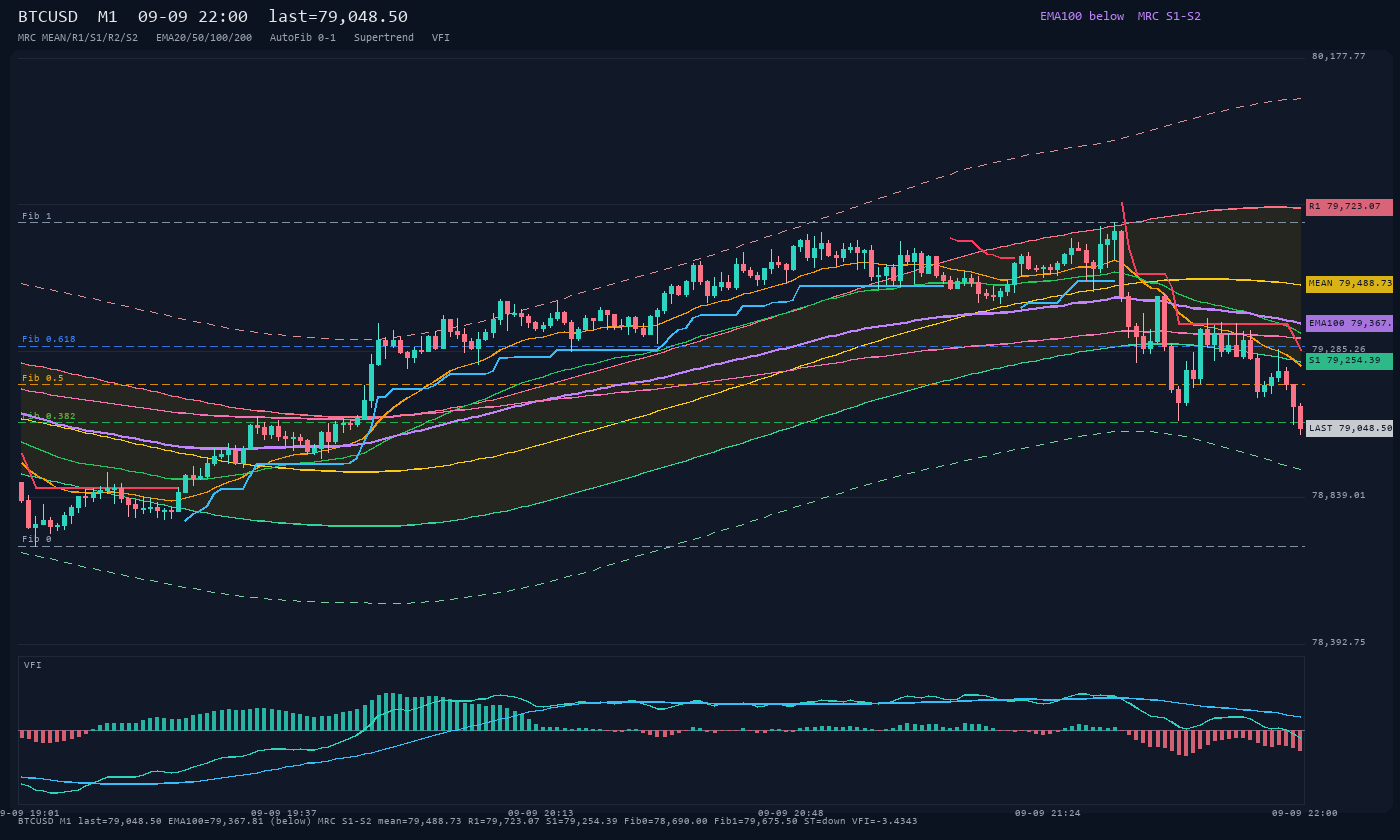This screenshot has width=1400, height=840.
Task: Select the blue Fib 0.618 level label
Action: tap(49, 339)
